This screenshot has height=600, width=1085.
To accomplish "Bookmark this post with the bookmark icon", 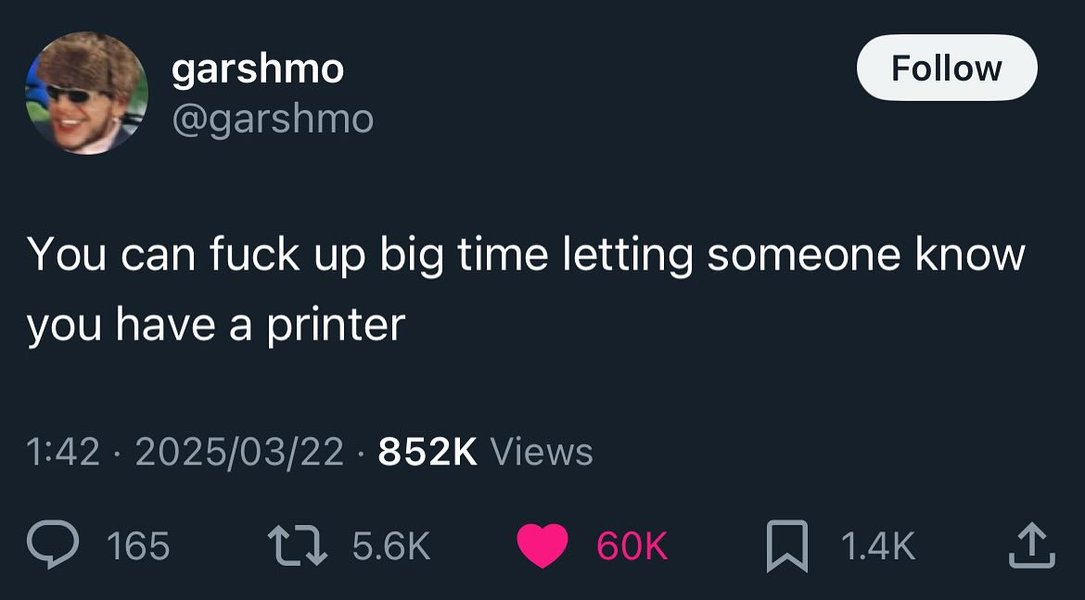I will pyautogui.click(x=788, y=546).
